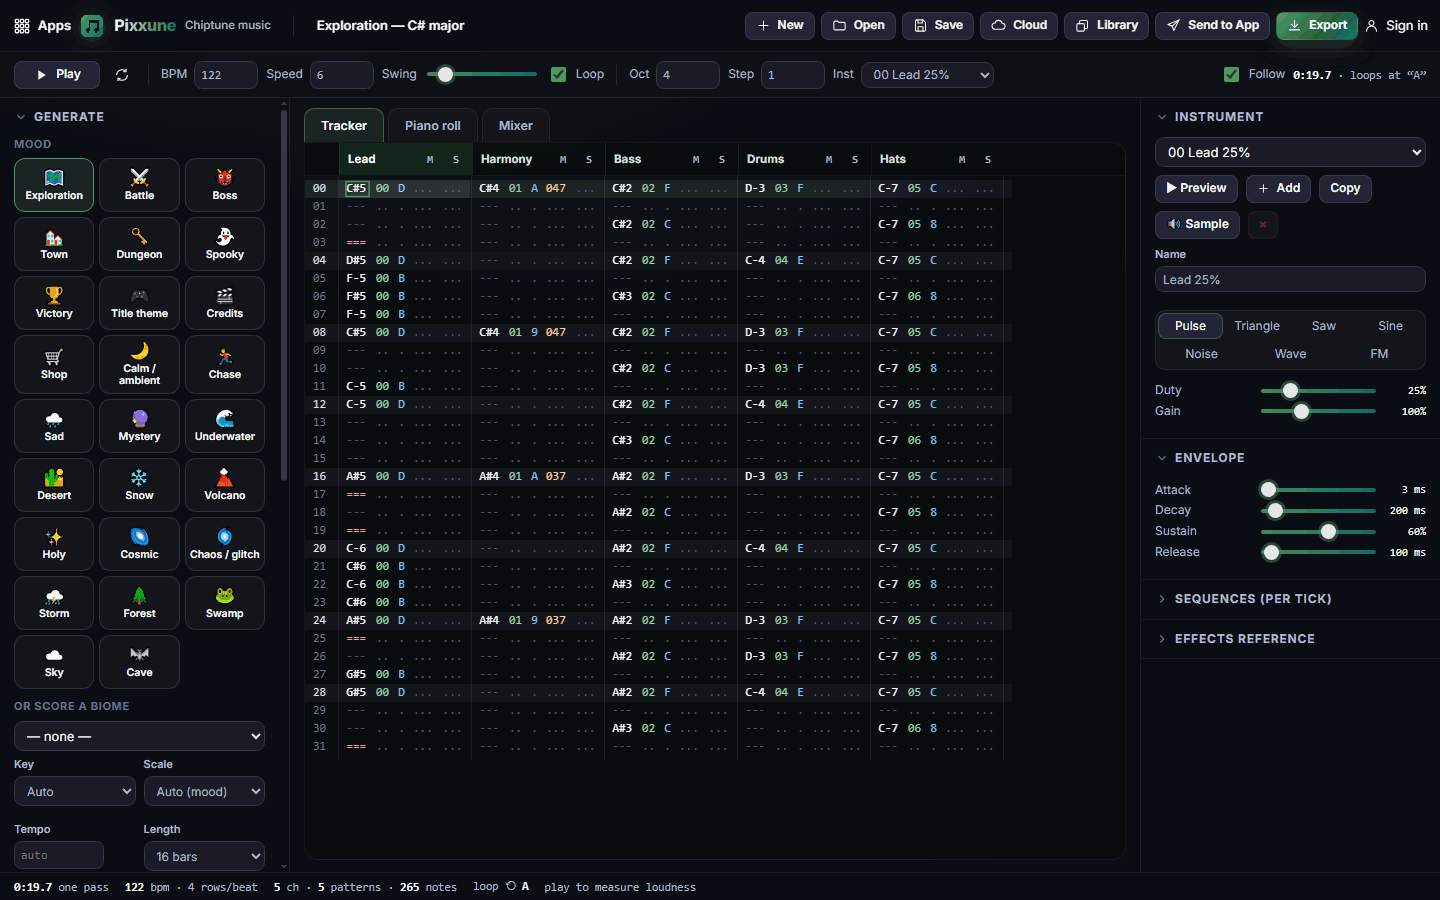Select the Tracker tab
This screenshot has height=900, width=1440.
(344, 126)
